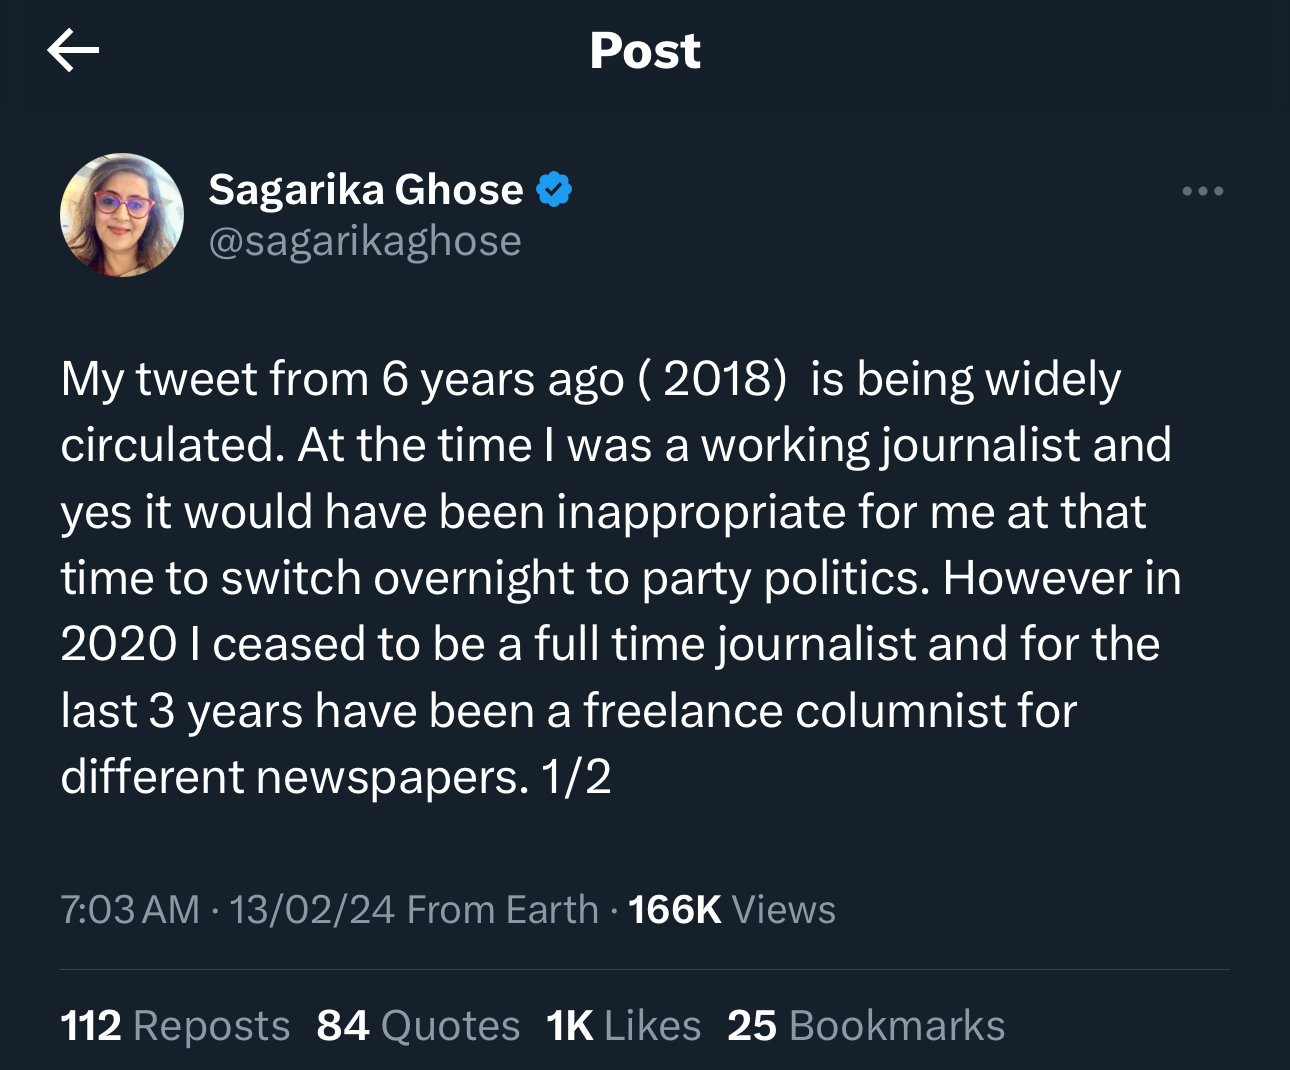Select the tweet body text
This screenshot has width=1290, height=1070.
pyautogui.click(x=620, y=577)
